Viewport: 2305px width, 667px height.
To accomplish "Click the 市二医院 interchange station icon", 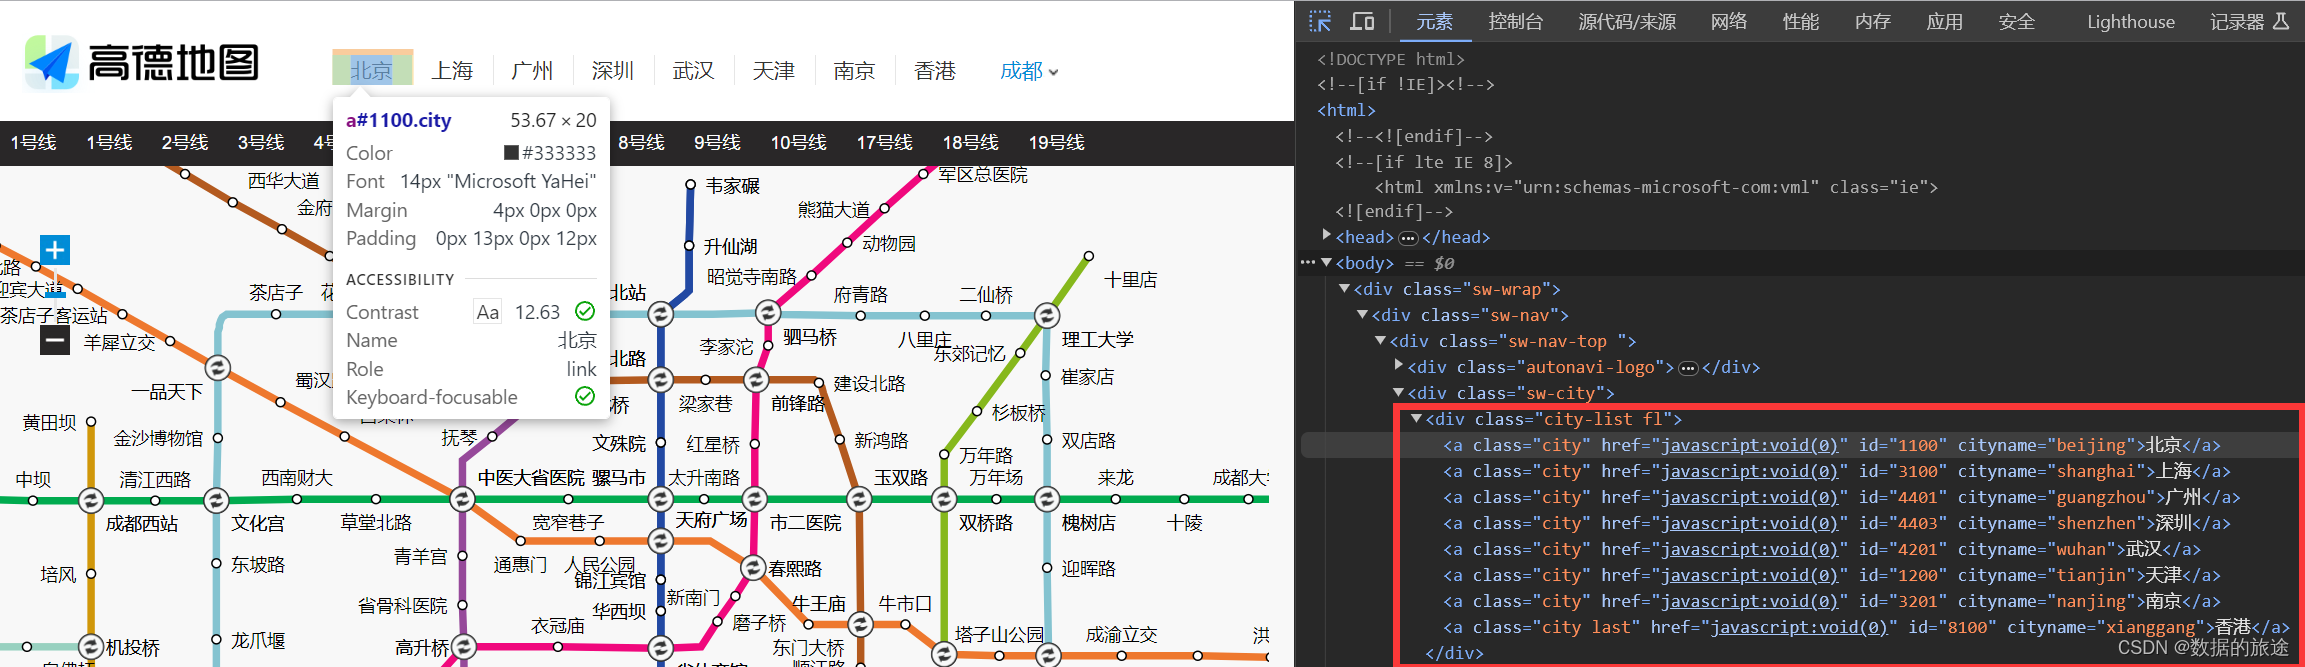I will coord(755,498).
